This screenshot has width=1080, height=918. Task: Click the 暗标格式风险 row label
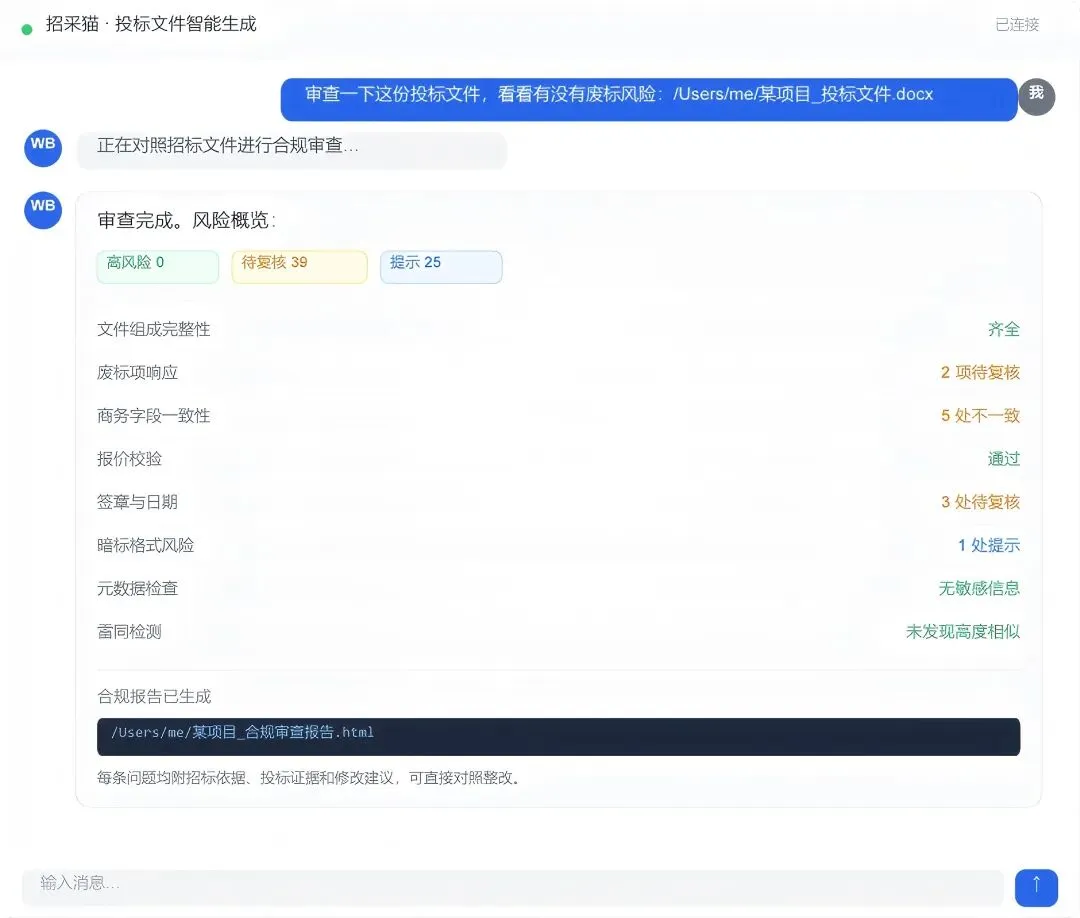coord(145,545)
